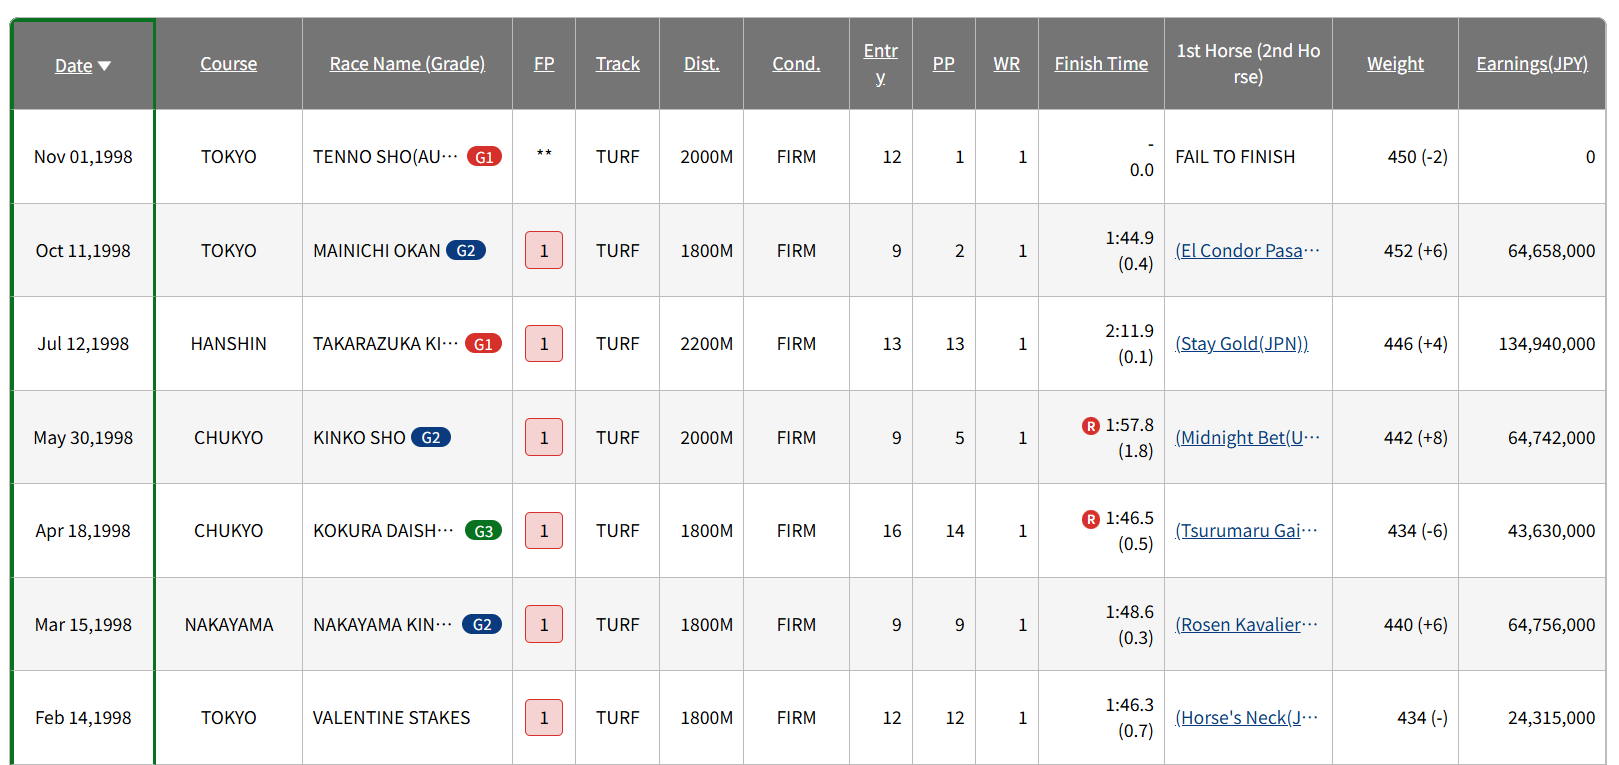Click 1st place badge for Kokura Daishoten
Screen dimensions: 1619x765
click(x=544, y=531)
